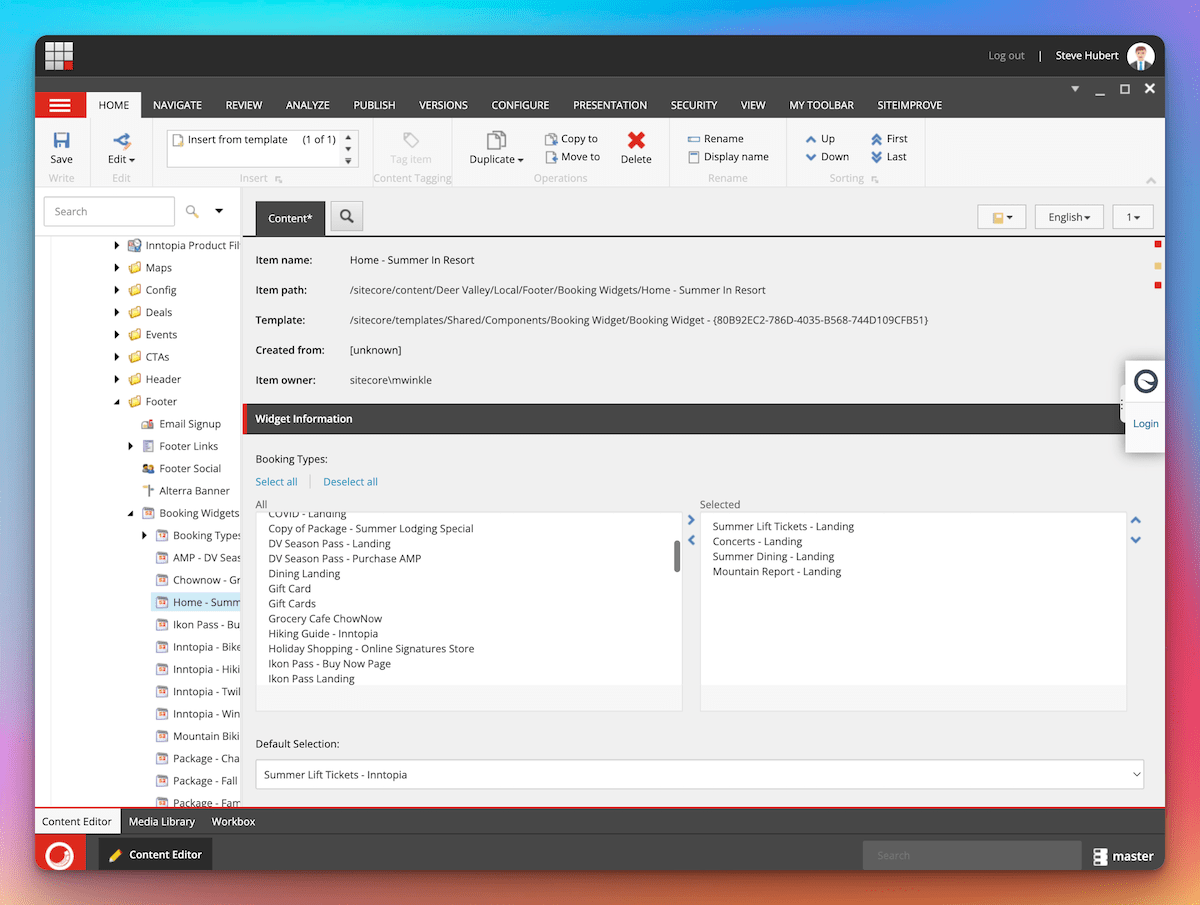
Task: Delete the current item
Action: pyautogui.click(x=636, y=147)
